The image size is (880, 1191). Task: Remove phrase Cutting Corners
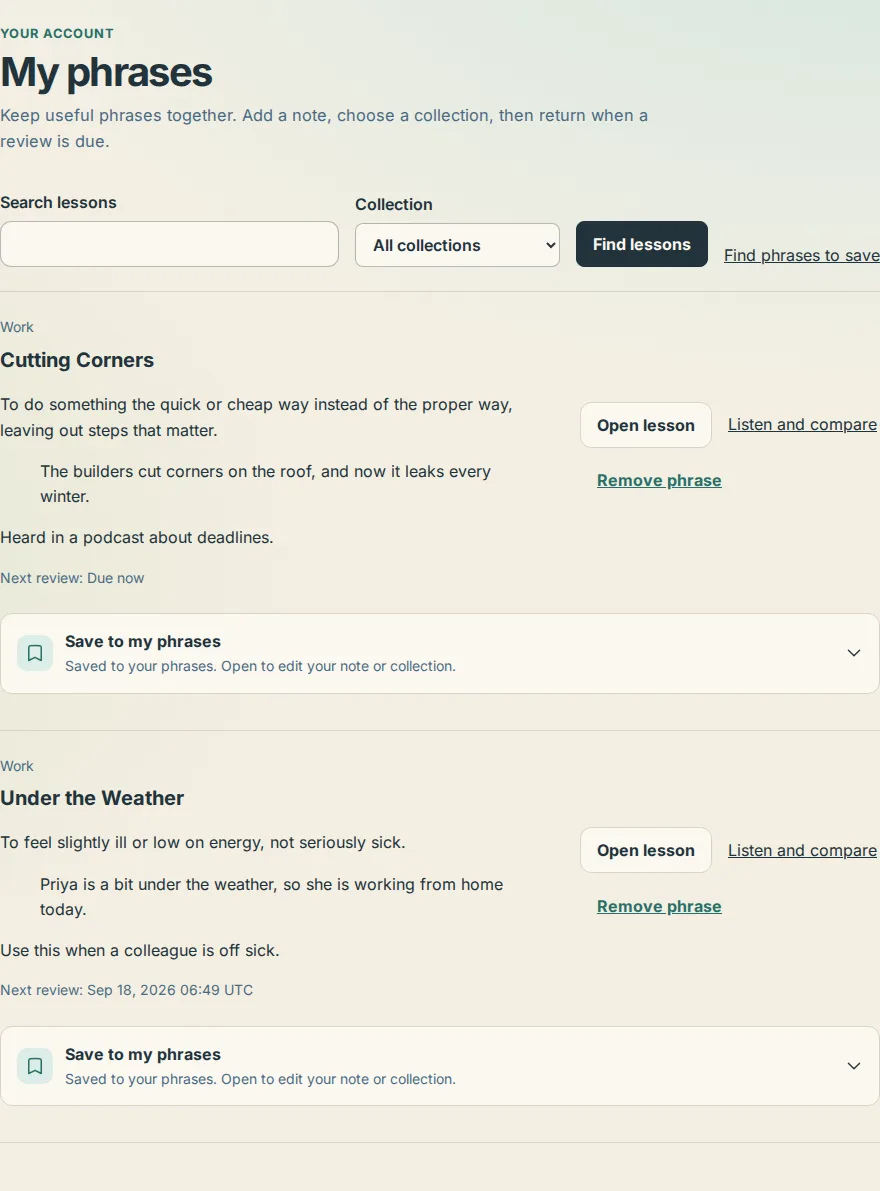pyautogui.click(x=659, y=481)
